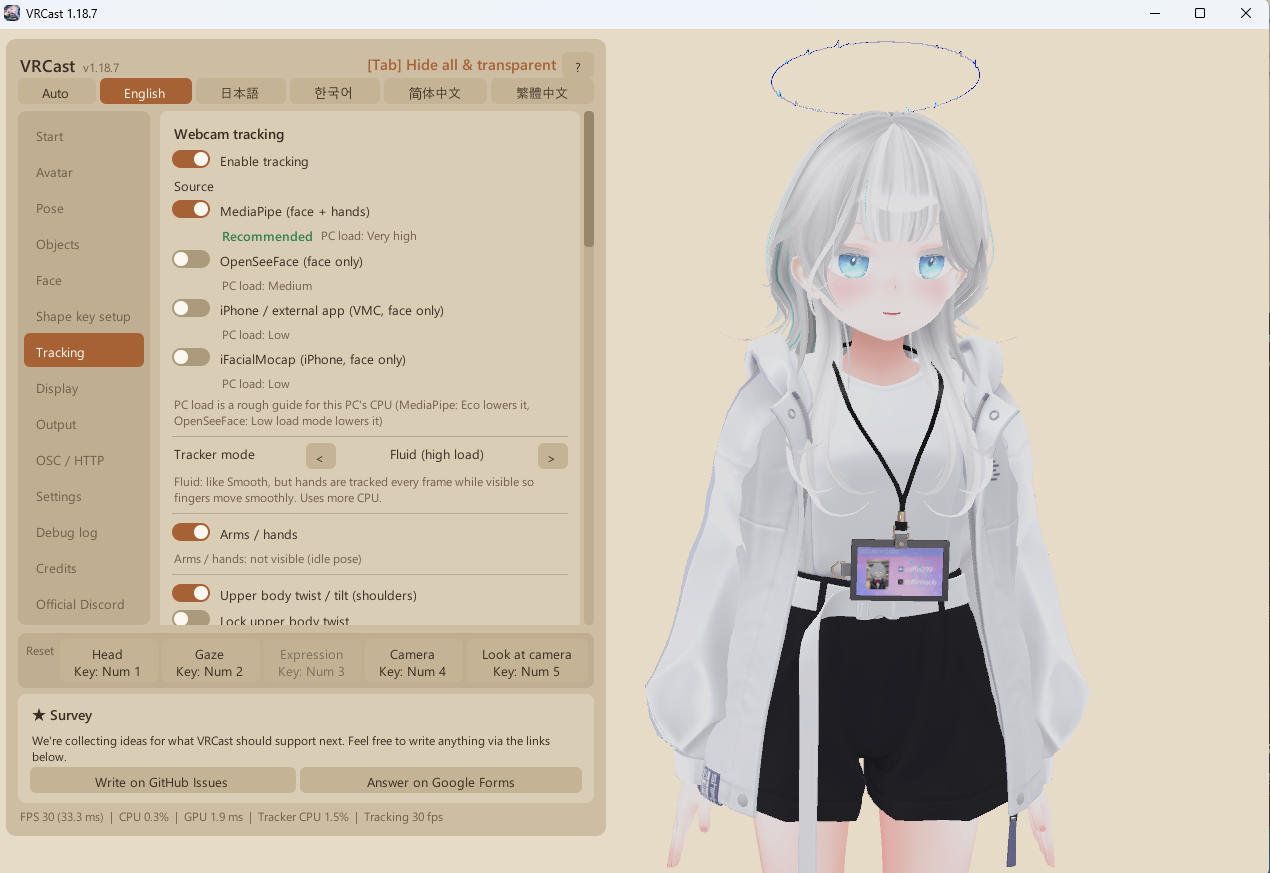Turn on iPhone / external app VMC toggle
Image resolution: width=1270 pixels, height=873 pixels.
click(x=191, y=309)
